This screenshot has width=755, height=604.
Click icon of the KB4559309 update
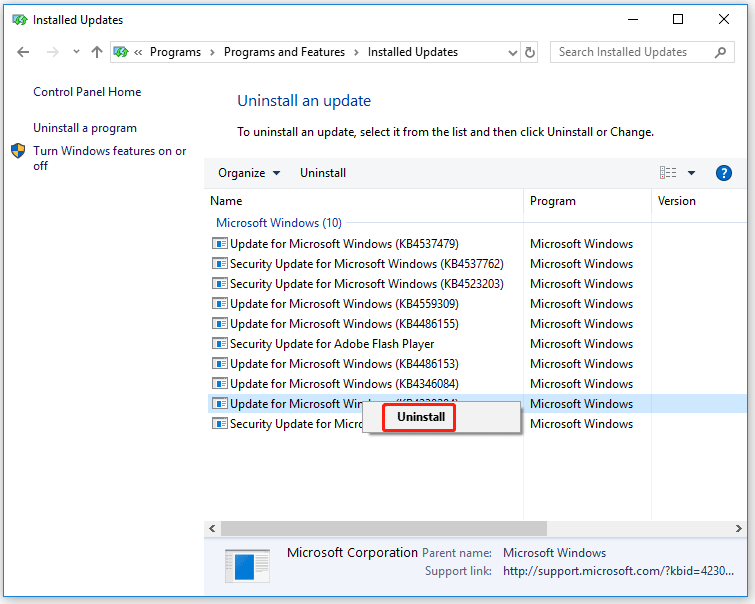(220, 304)
